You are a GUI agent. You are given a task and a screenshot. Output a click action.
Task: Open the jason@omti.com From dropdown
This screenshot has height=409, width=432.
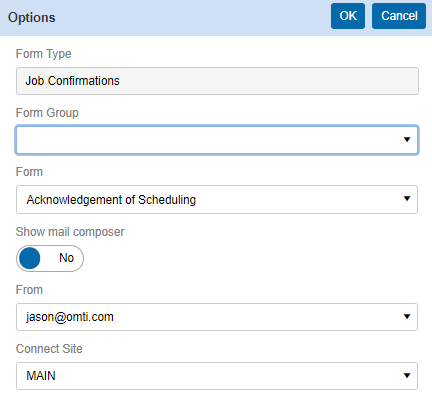tap(217, 317)
